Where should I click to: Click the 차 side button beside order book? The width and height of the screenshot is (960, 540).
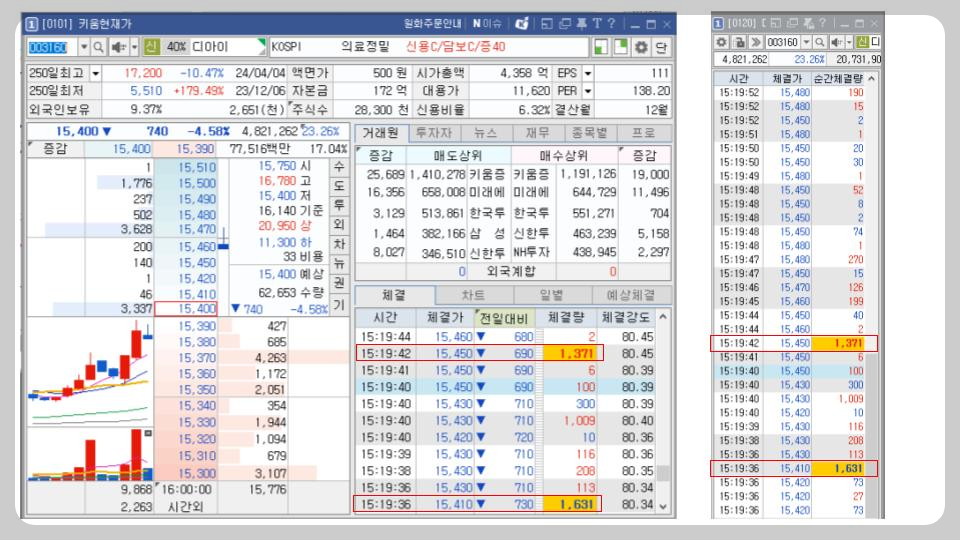339,244
